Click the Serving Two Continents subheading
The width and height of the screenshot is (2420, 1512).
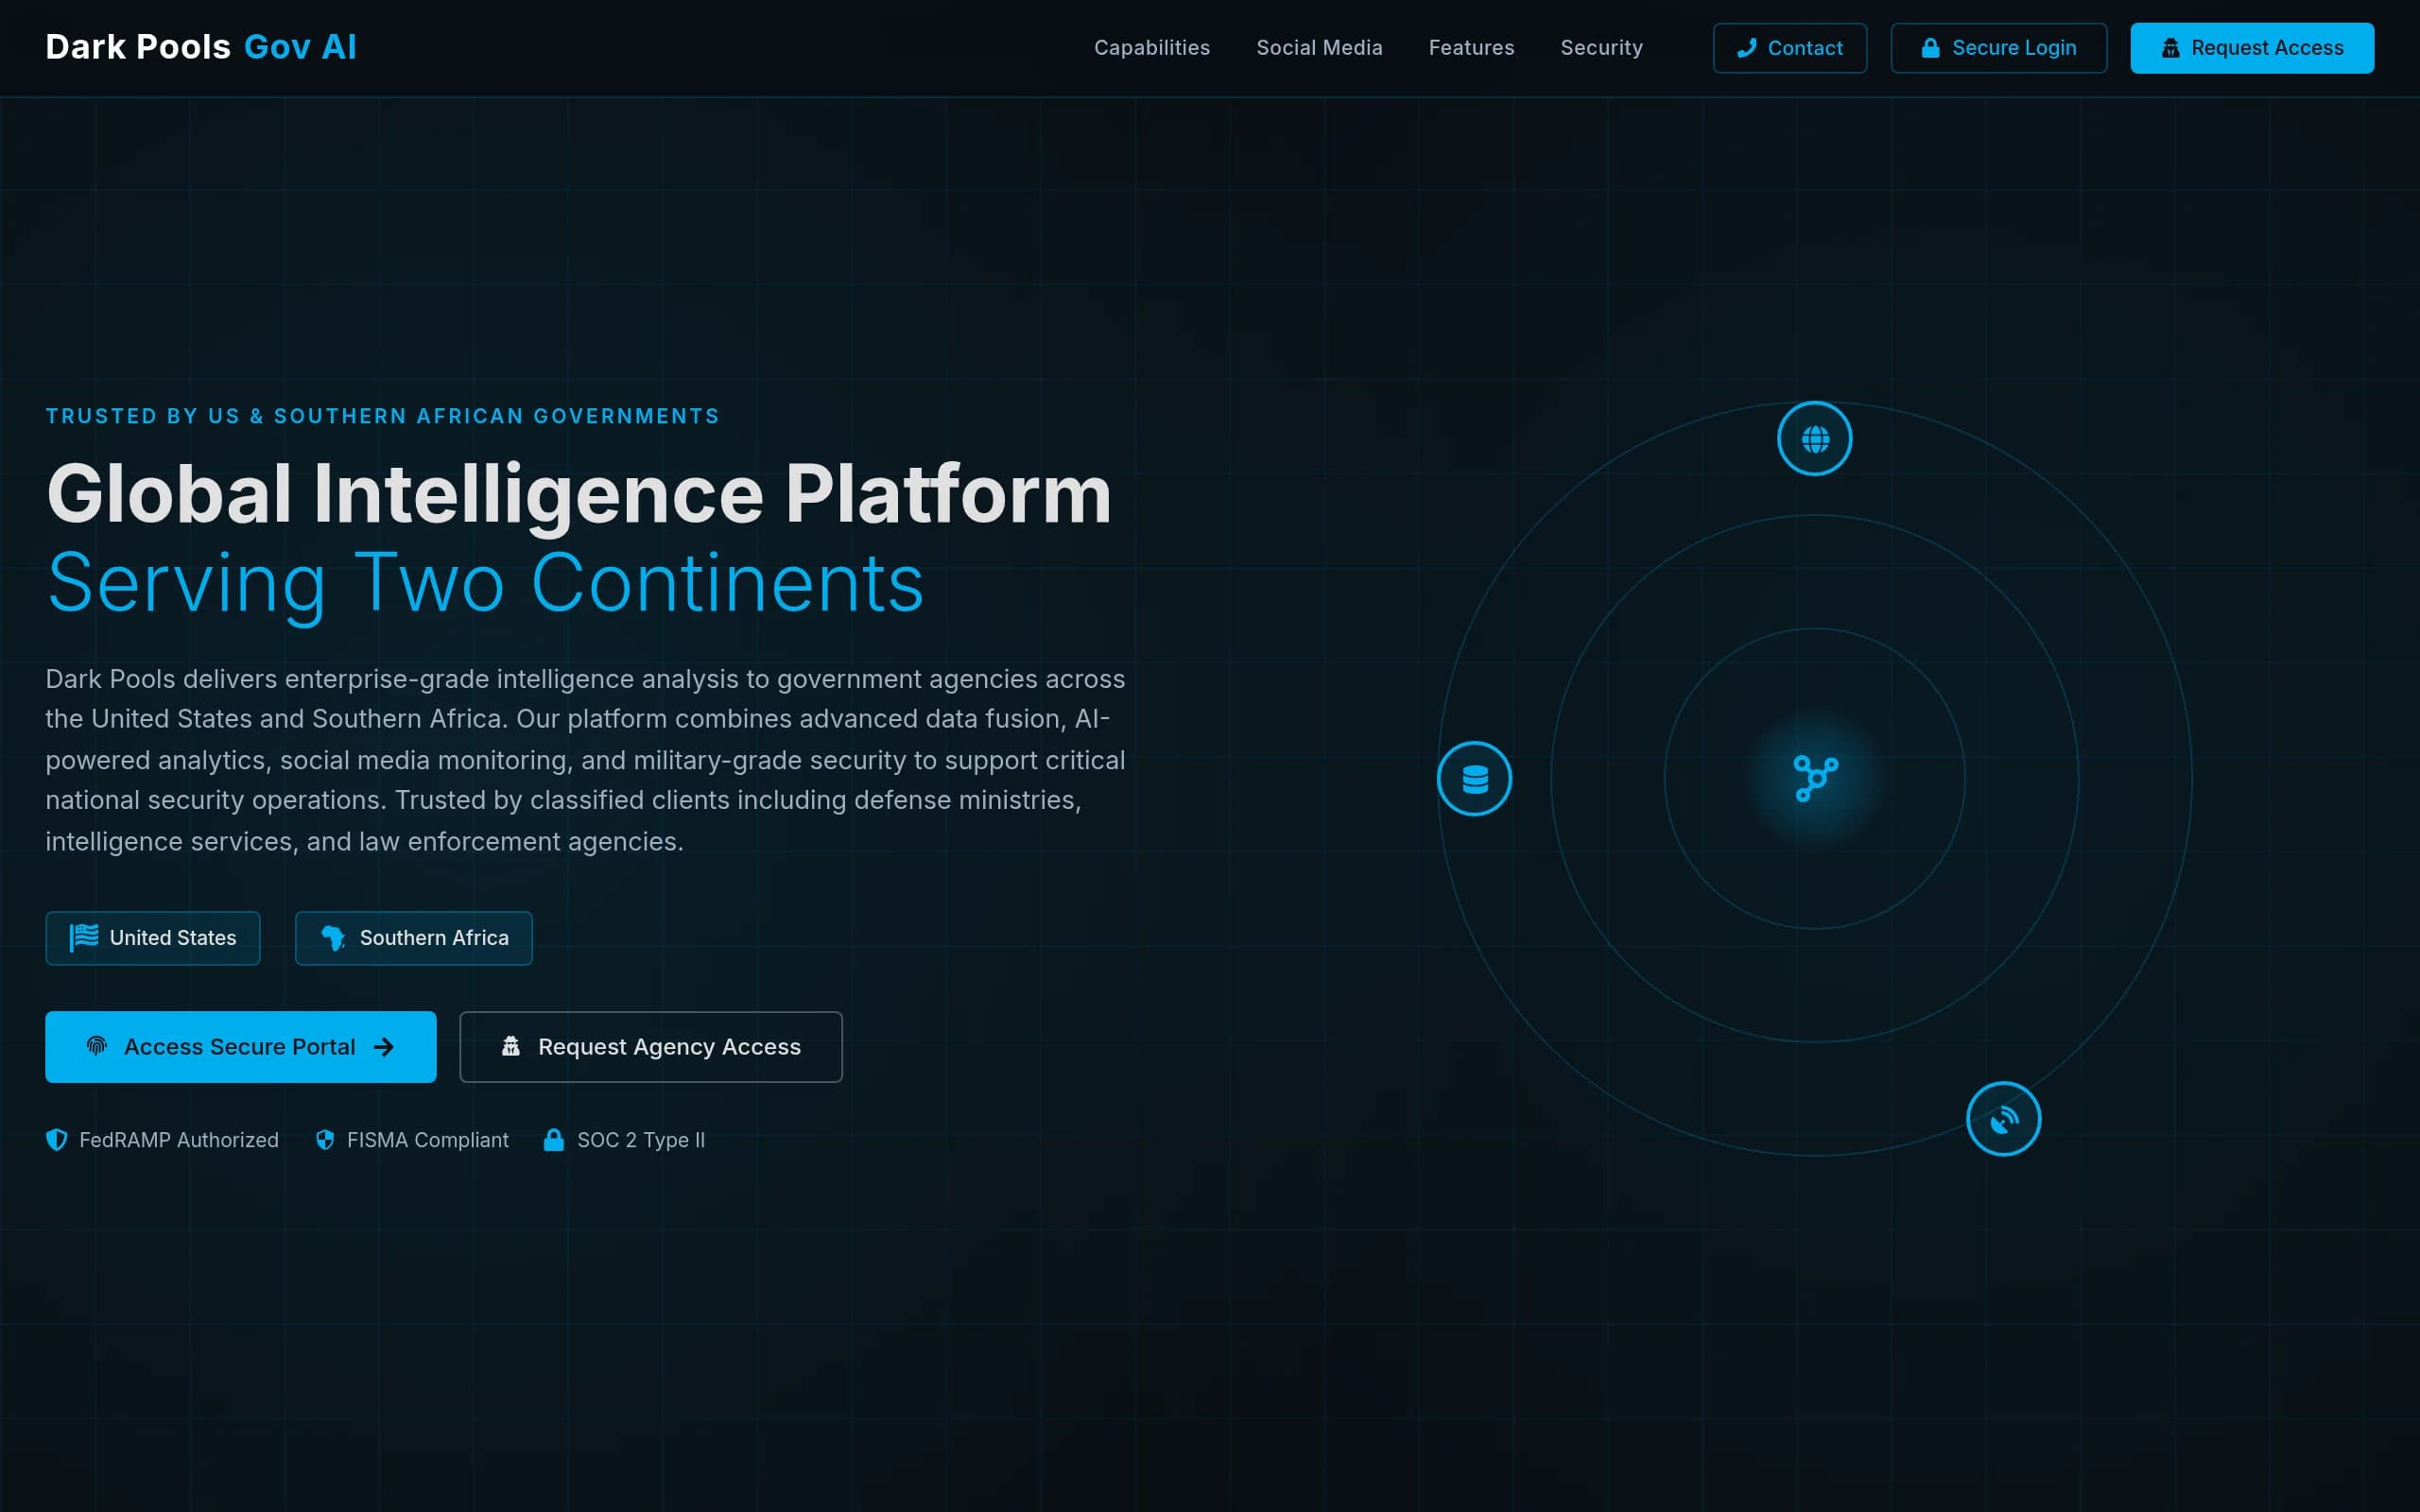pos(486,583)
